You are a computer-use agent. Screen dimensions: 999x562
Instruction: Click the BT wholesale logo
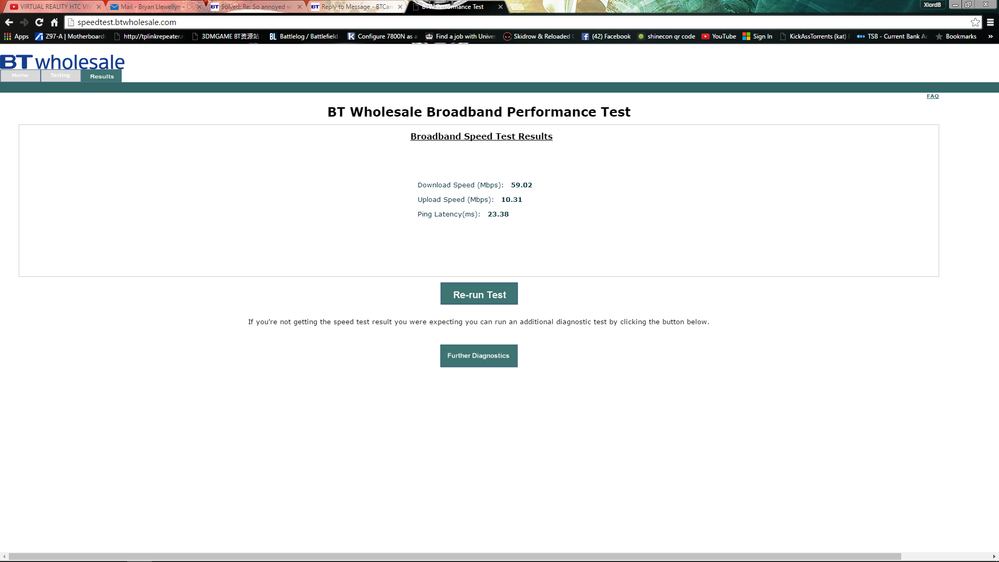tap(62, 62)
